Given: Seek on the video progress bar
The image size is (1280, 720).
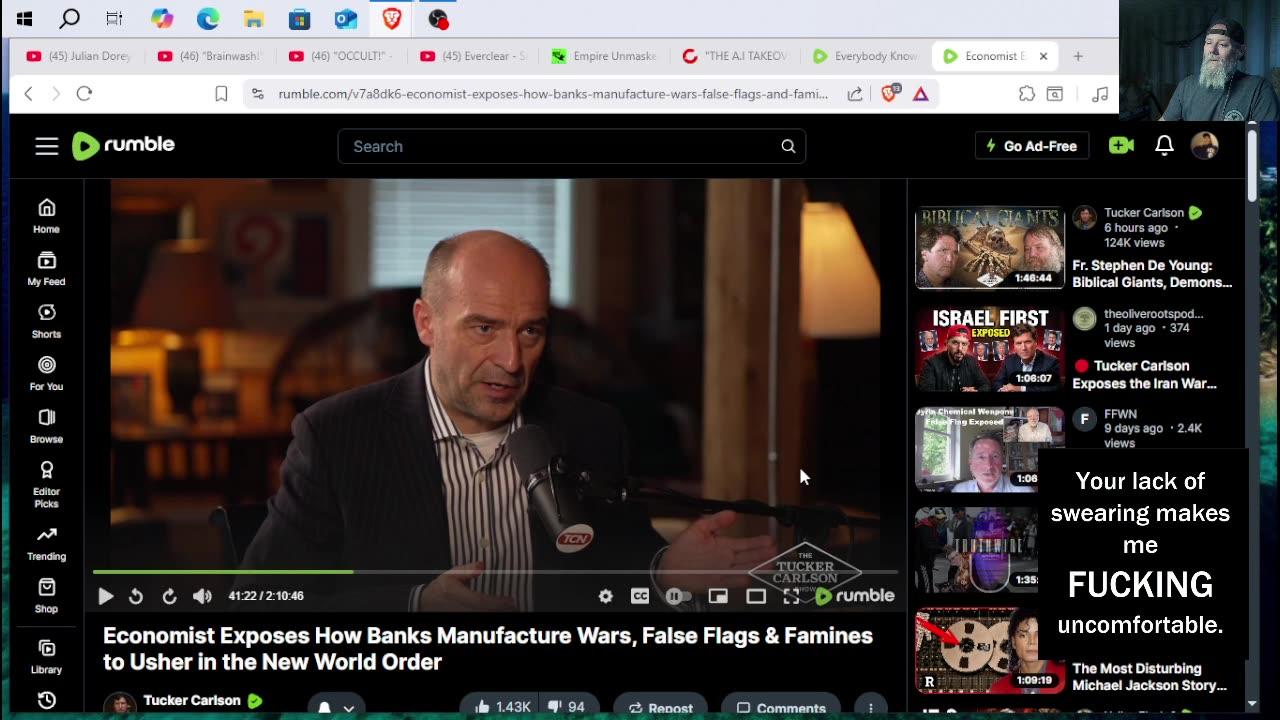Looking at the screenshot, I should [495, 572].
